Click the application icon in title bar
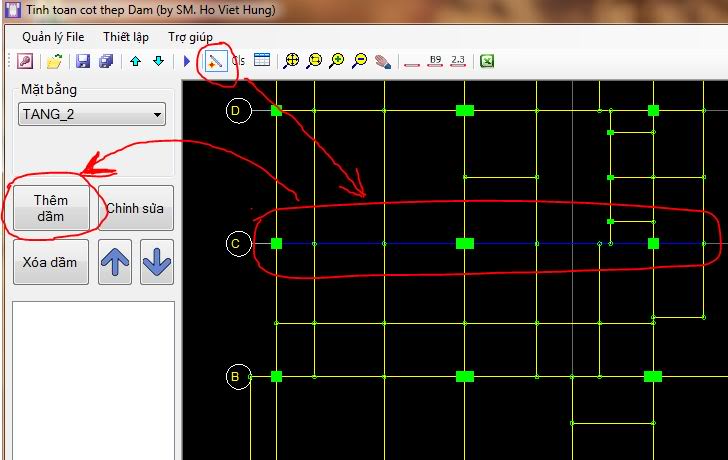Viewport: 728px width, 460px height. point(13,10)
